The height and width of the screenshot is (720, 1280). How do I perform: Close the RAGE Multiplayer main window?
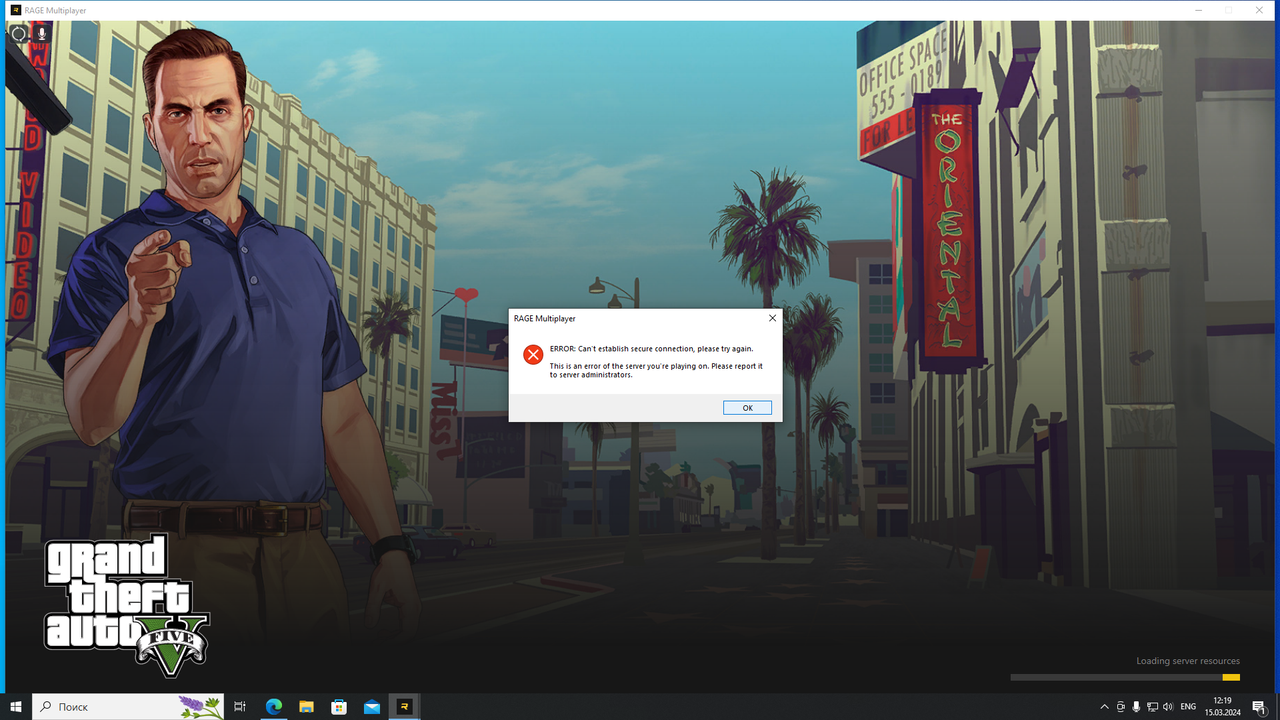1257,10
